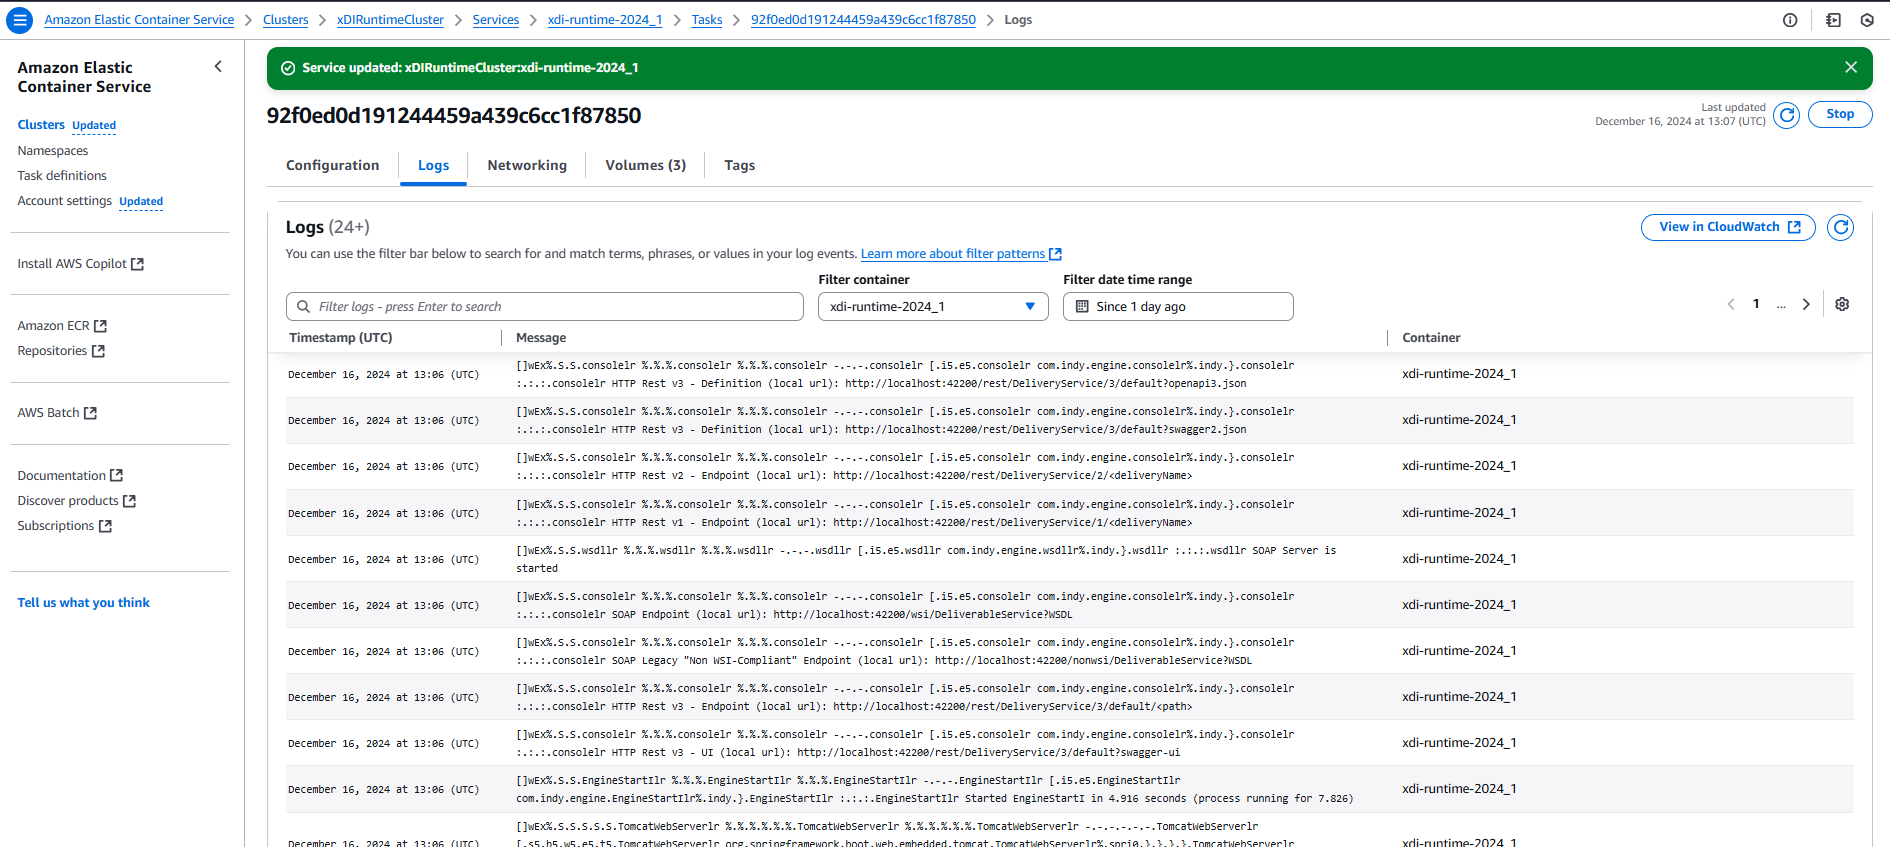Screen dimensions: 1890x847
Task: Select log message Started EngineStartI in 4.916 seconds
Action: pyautogui.click(x=934, y=790)
